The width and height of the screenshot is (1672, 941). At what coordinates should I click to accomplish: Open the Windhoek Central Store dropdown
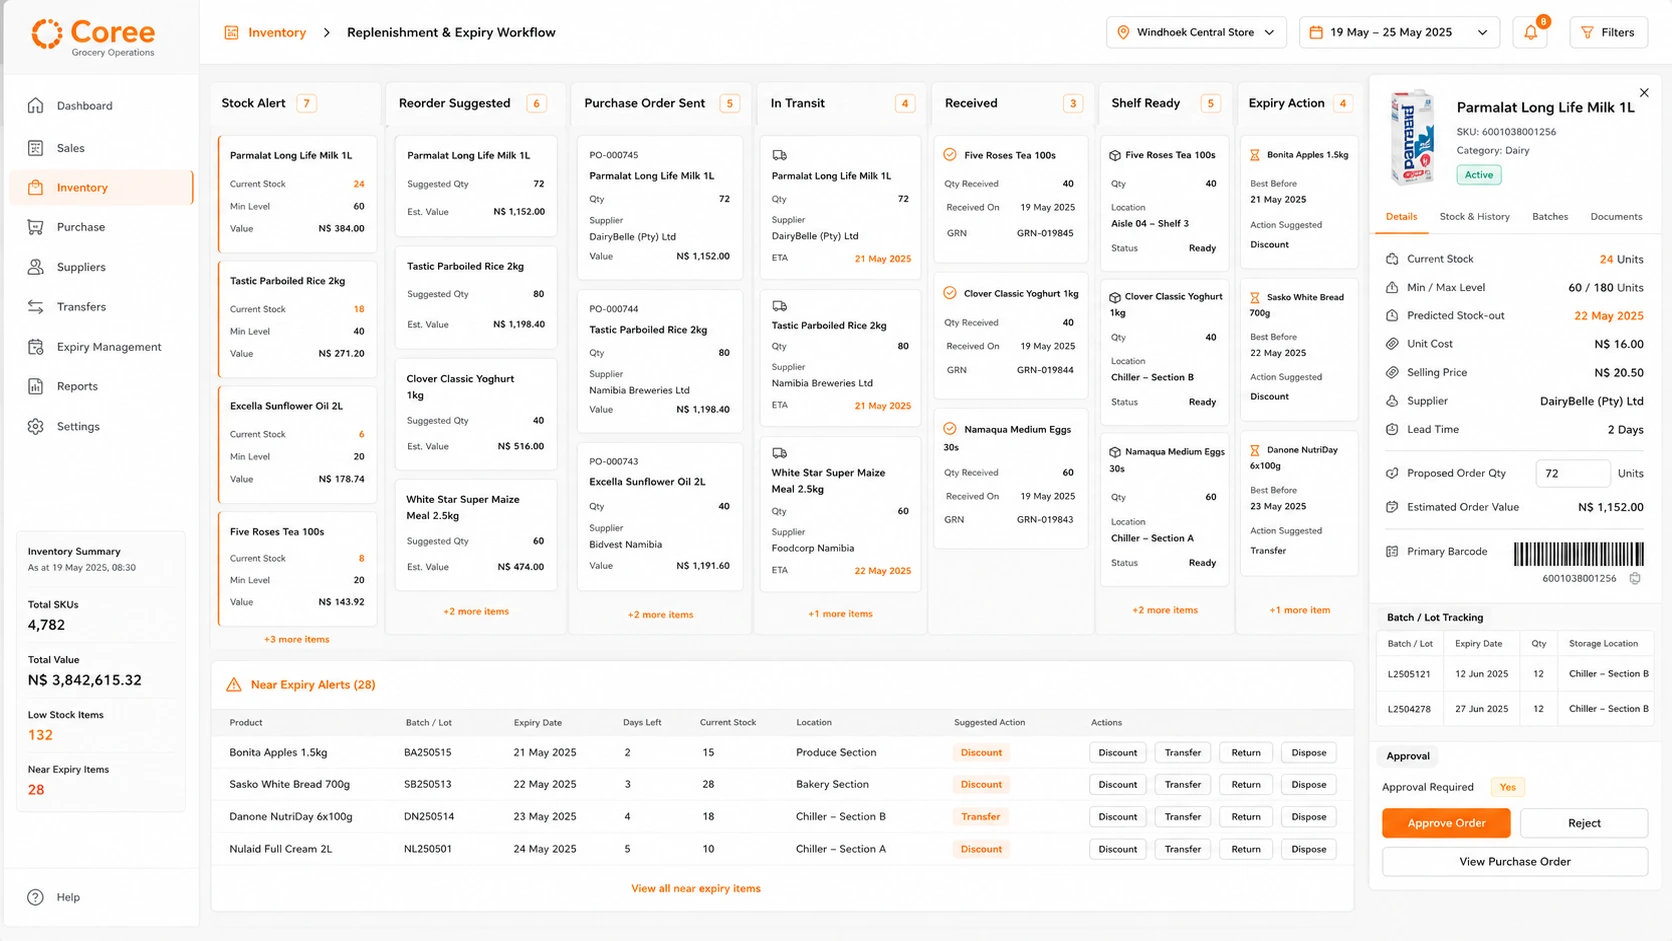(x=1196, y=33)
